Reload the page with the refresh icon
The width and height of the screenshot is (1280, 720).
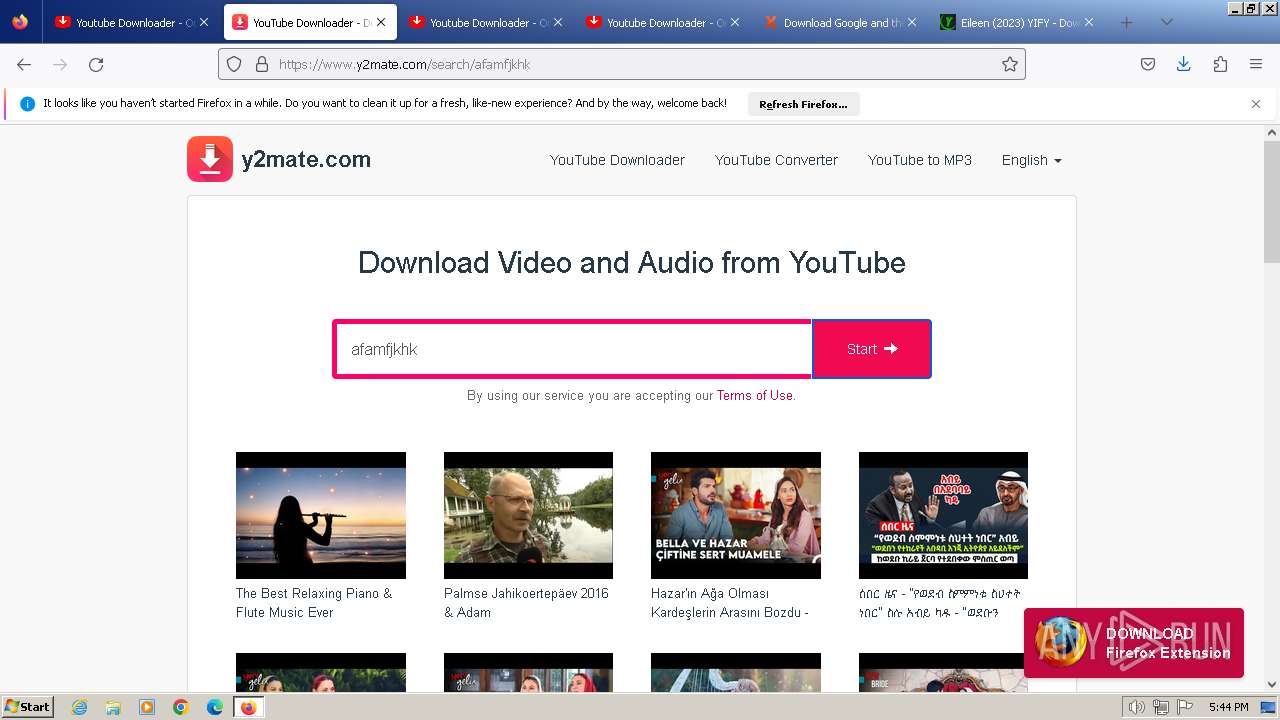[96, 64]
